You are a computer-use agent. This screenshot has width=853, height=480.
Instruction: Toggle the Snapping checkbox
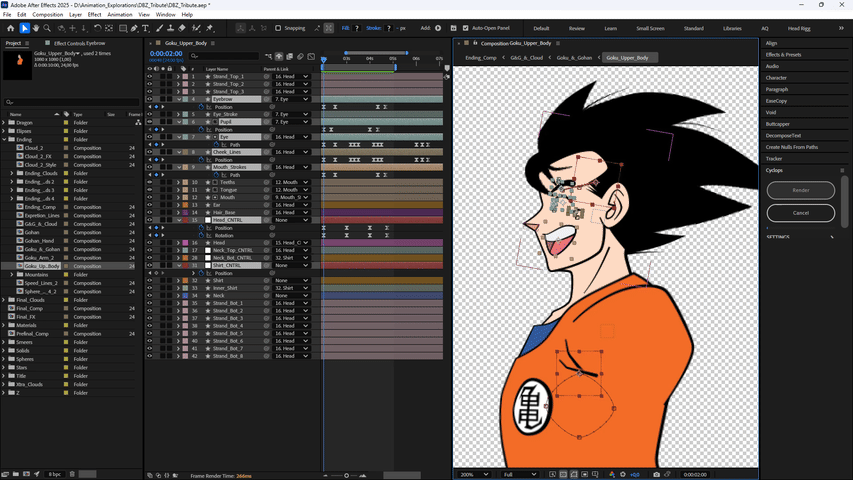(278, 28)
